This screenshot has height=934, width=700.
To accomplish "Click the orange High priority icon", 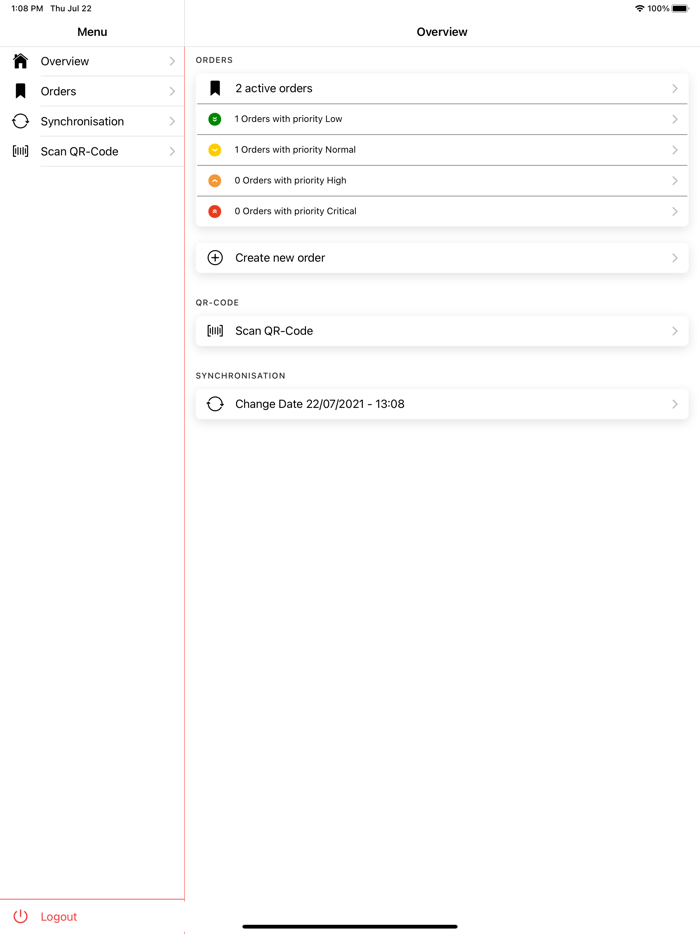I will tap(215, 181).
